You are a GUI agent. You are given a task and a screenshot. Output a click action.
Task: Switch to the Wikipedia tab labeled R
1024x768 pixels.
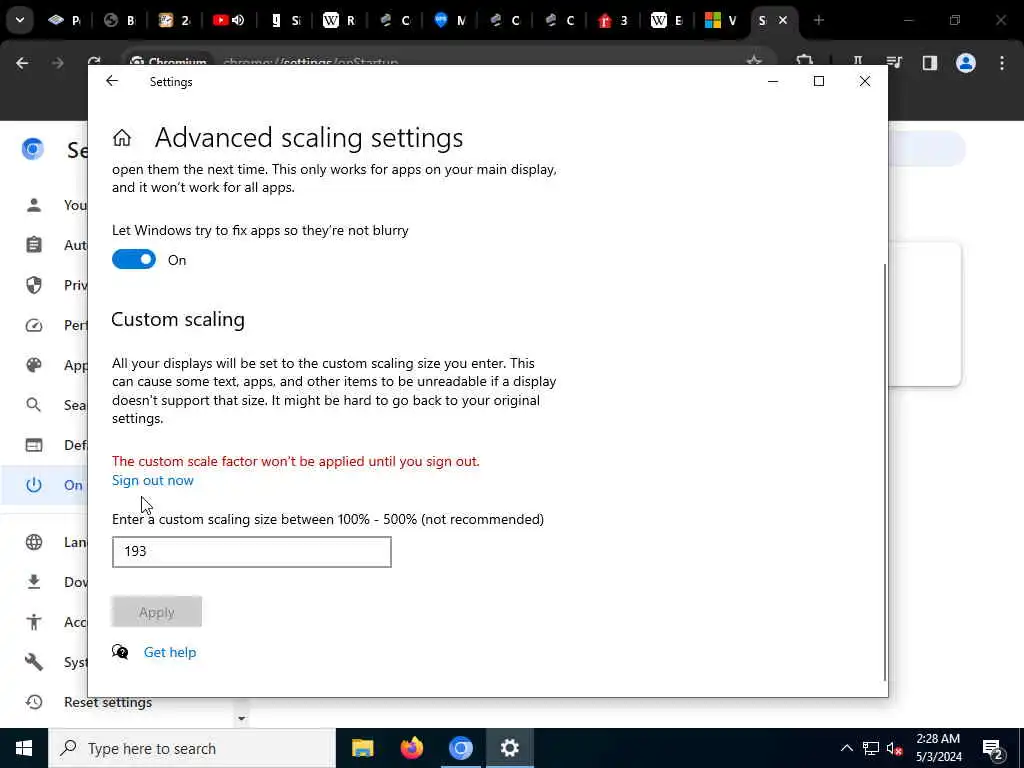pyautogui.click(x=339, y=20)
